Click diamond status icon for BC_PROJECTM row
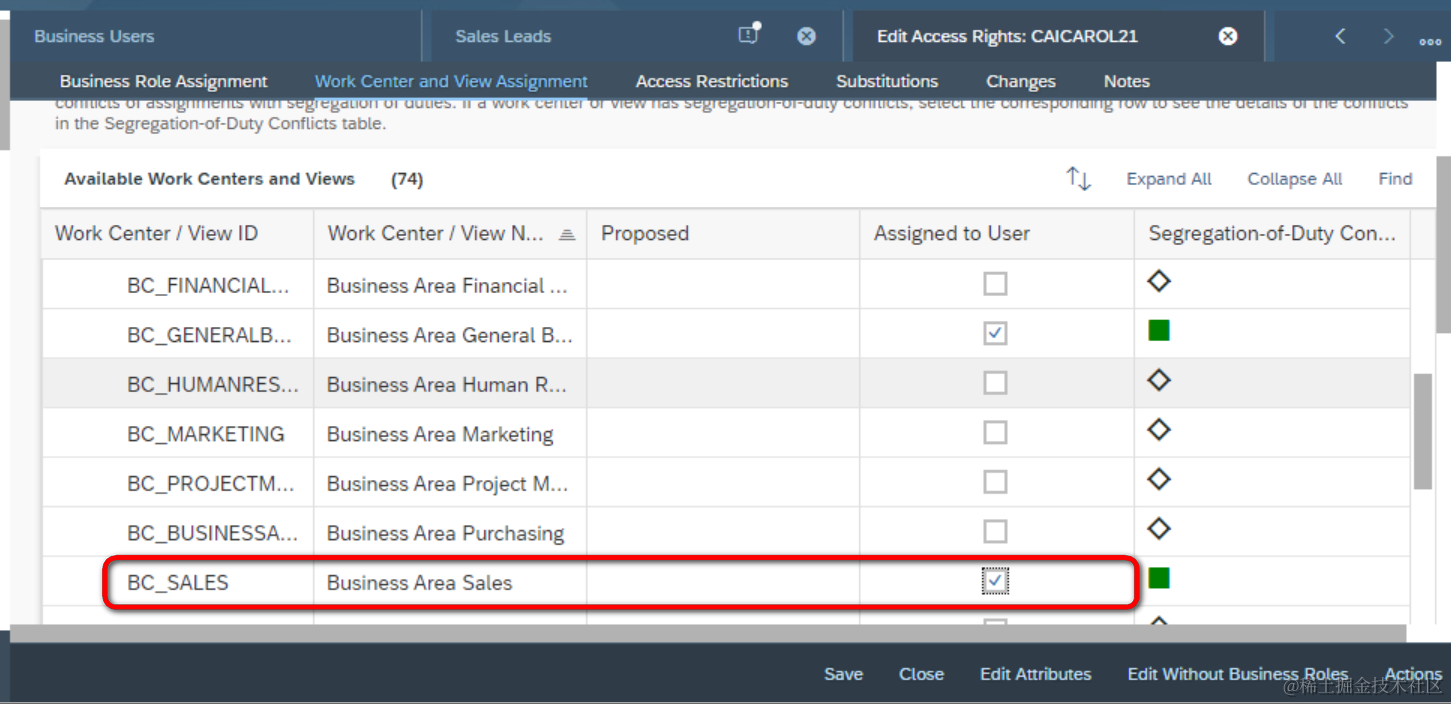 (1159, 480)
